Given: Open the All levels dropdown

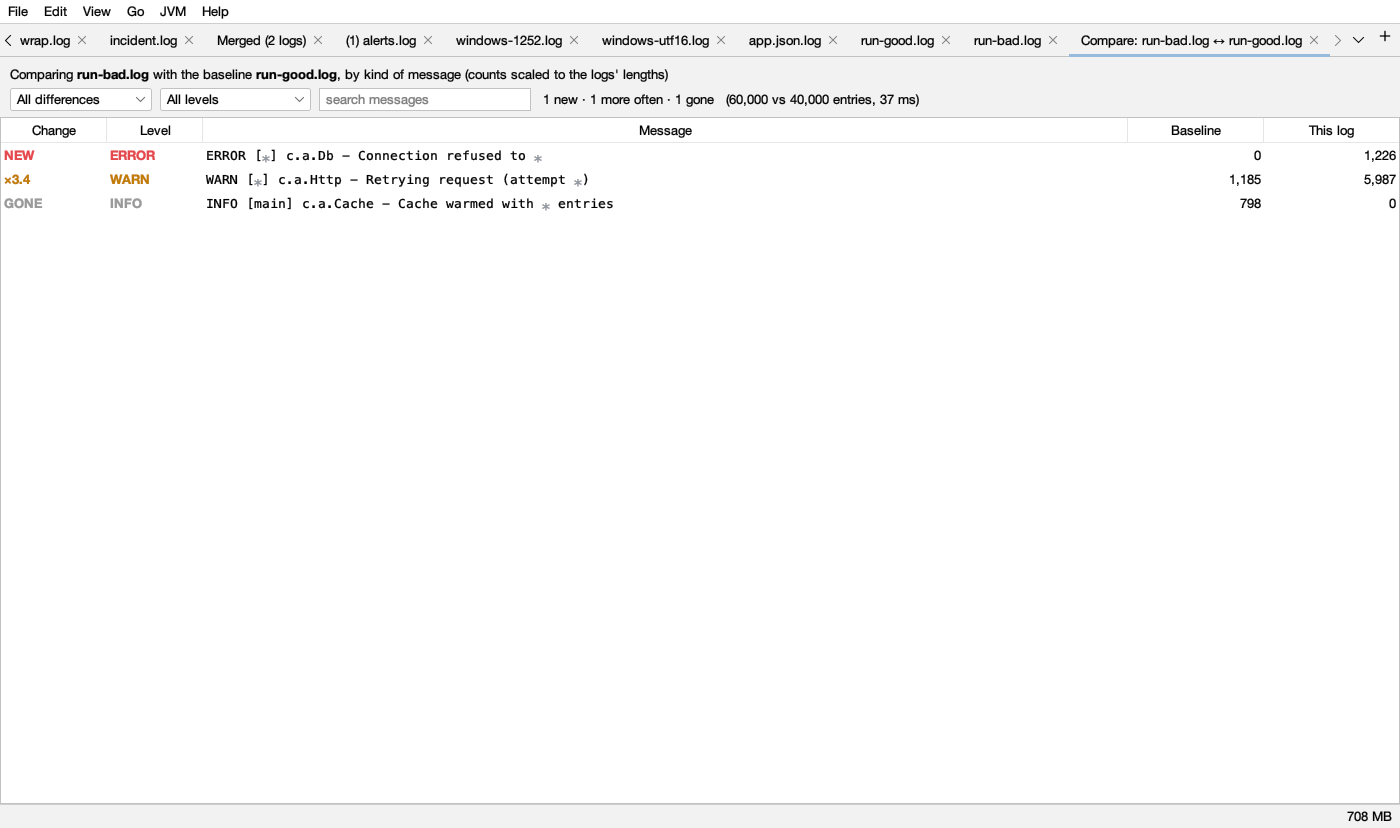Looking at the screenshot, I should point(235,99).
